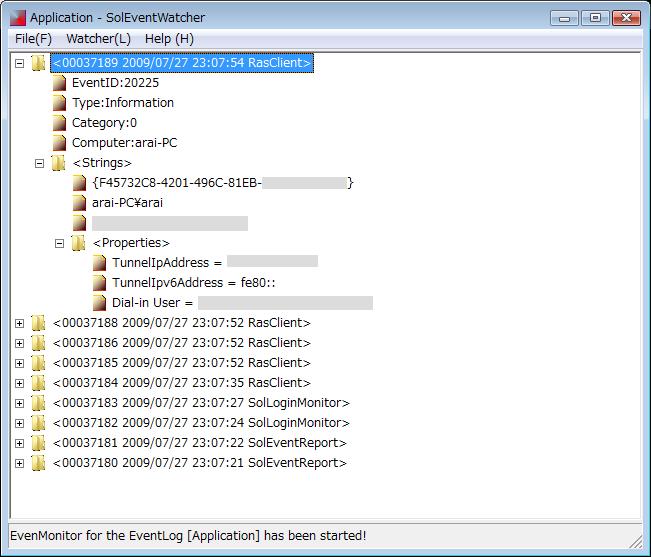Select the highlighted 00037189 RasClient row
Viewport: 651px width, 557px height.
pos(182,63)
